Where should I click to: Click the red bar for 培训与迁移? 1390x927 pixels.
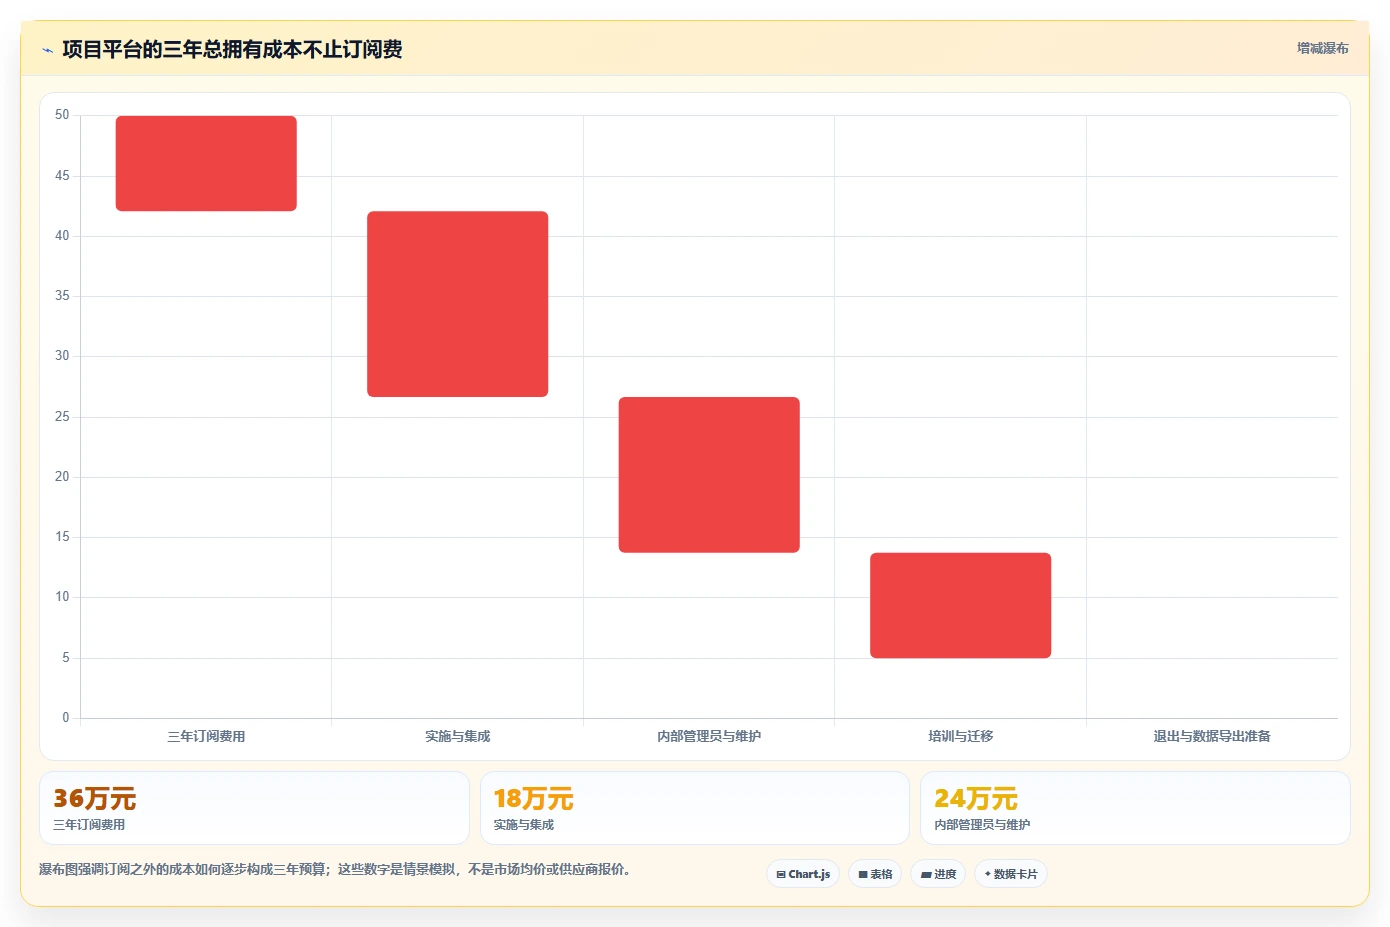coord(960,605)
